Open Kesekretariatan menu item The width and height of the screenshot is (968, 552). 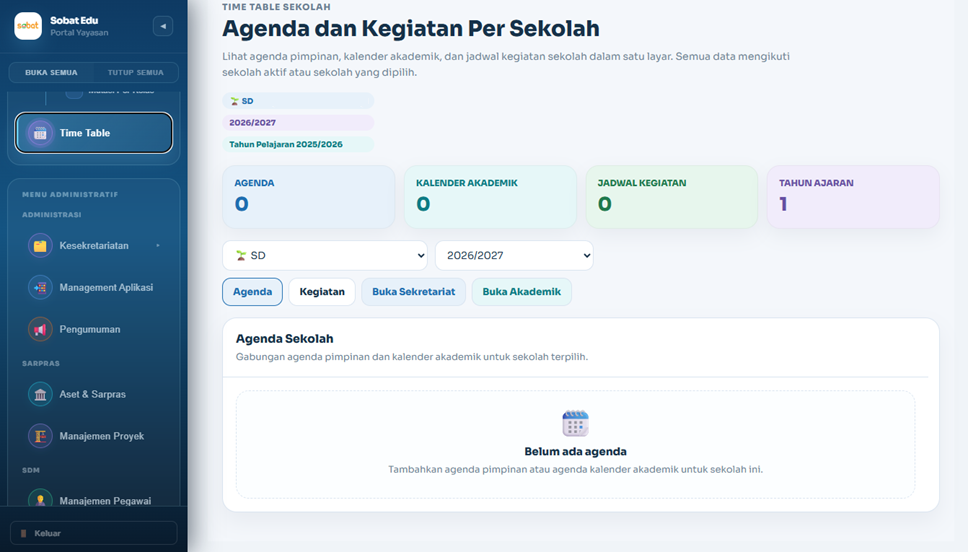(x=94, y=245)
